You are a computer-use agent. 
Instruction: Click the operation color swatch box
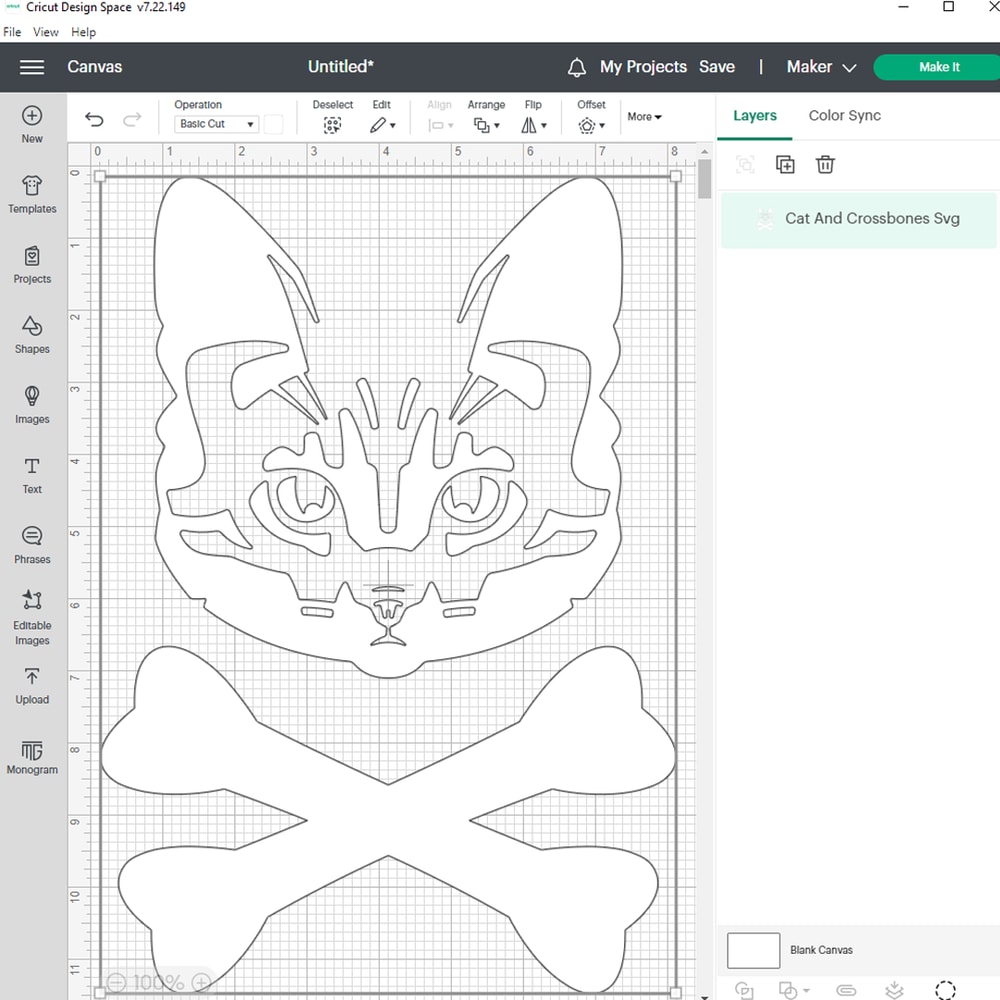273,124
